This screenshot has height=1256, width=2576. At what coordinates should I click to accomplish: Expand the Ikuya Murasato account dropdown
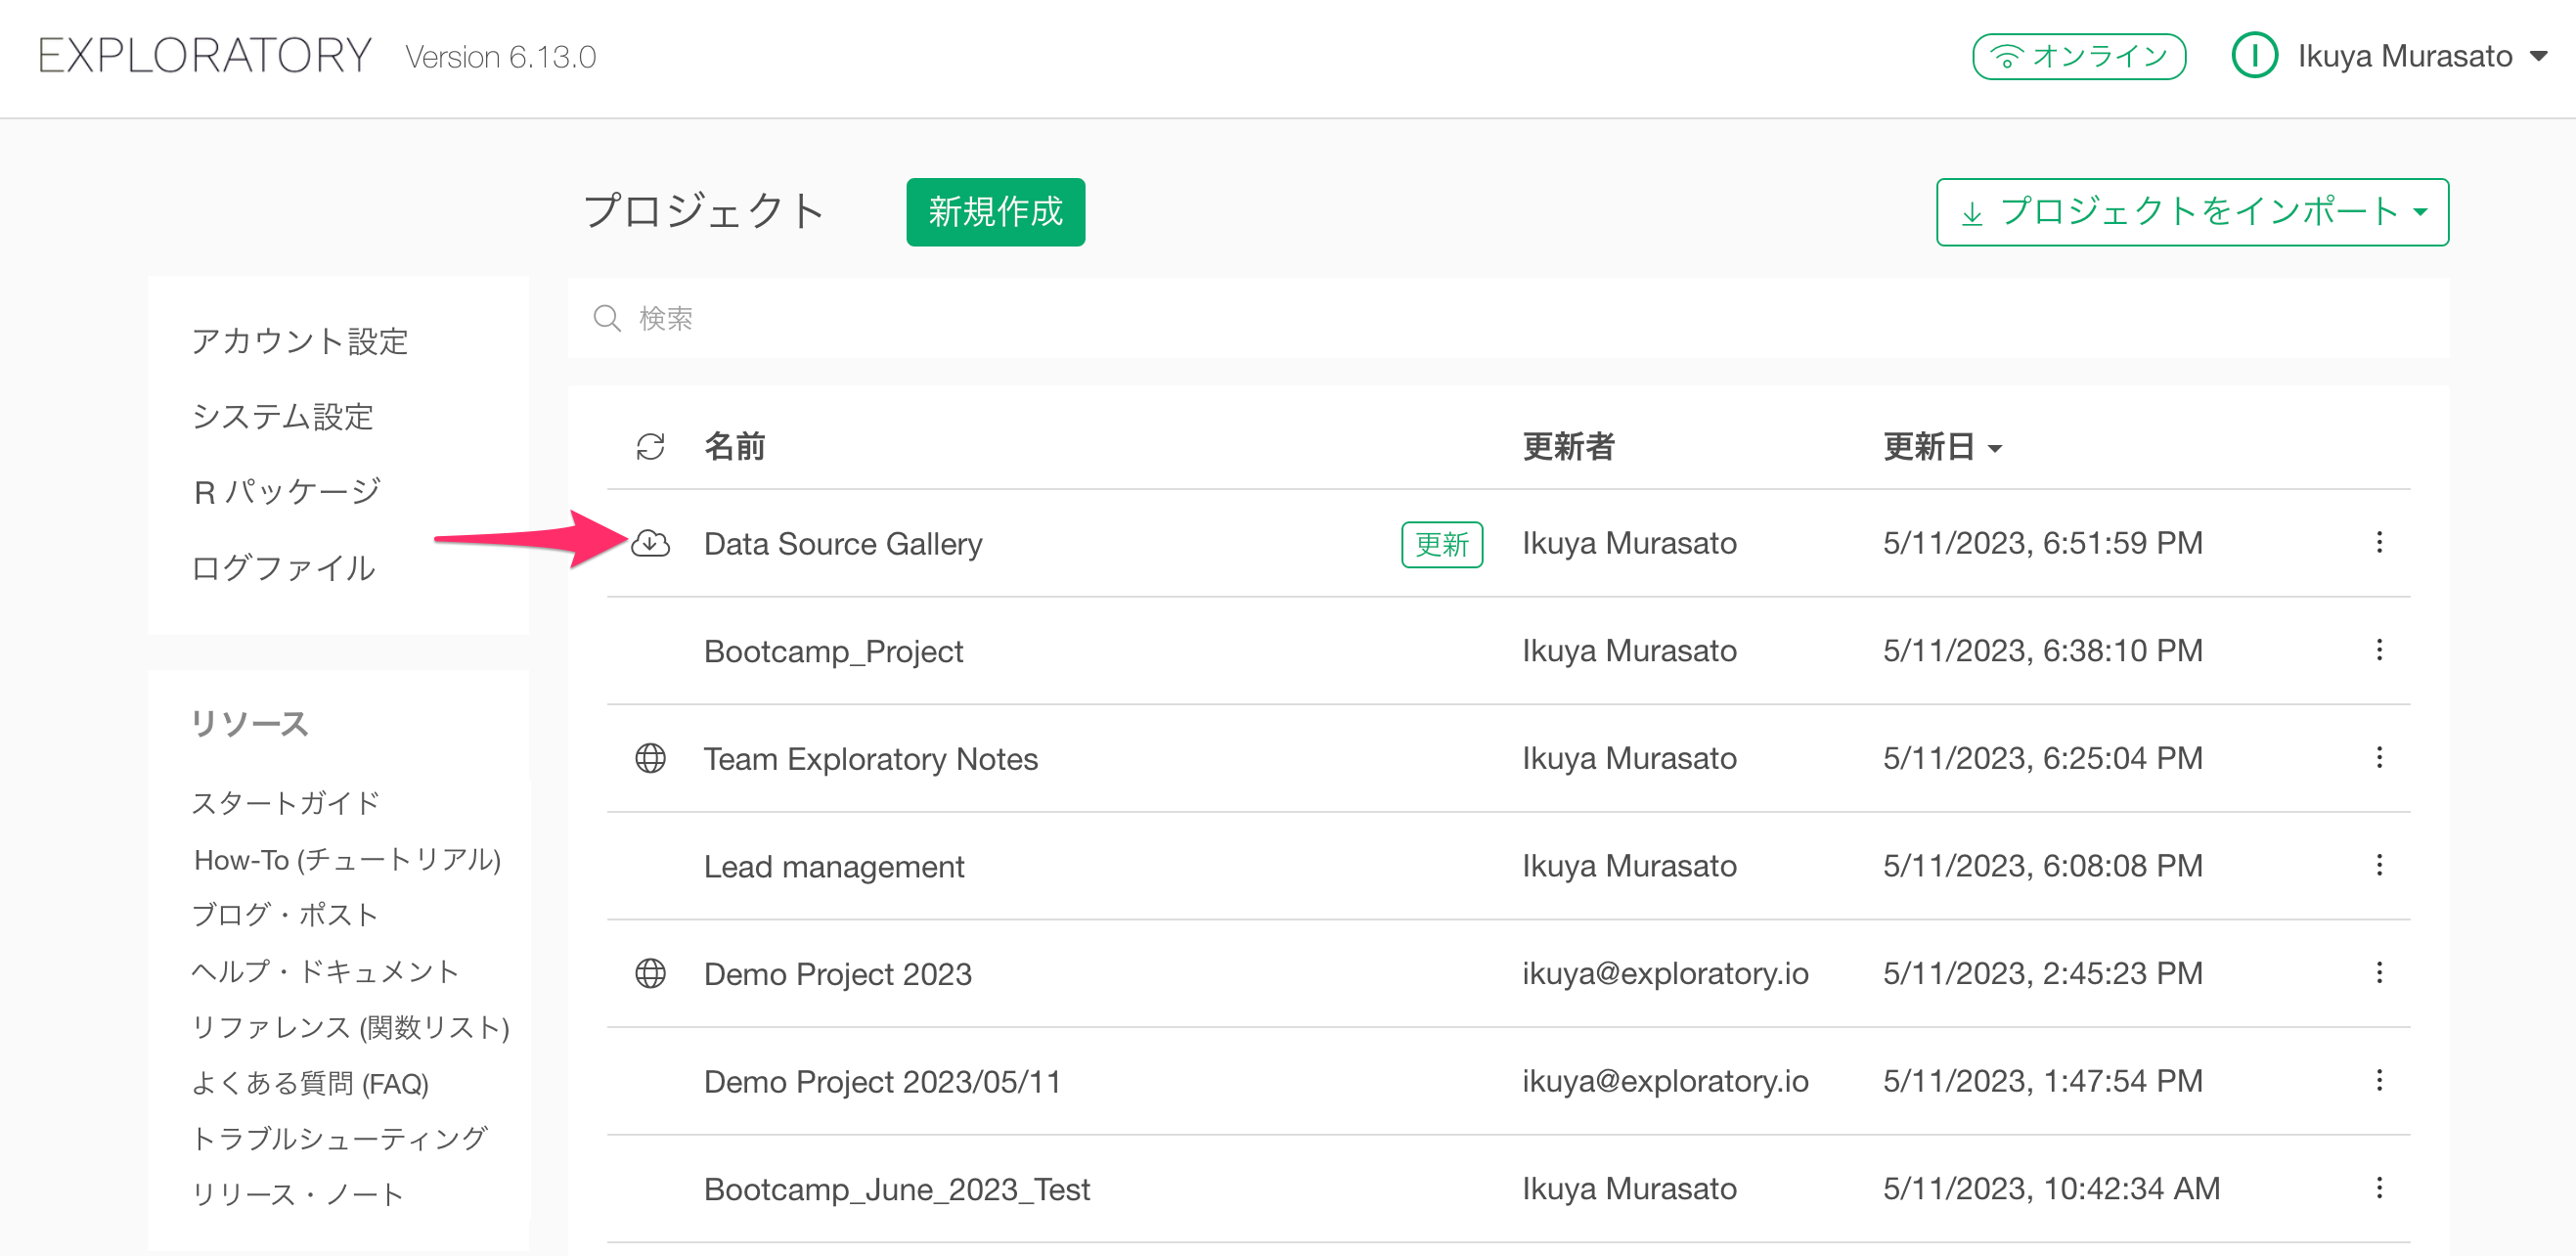(x=2540, y=56)
